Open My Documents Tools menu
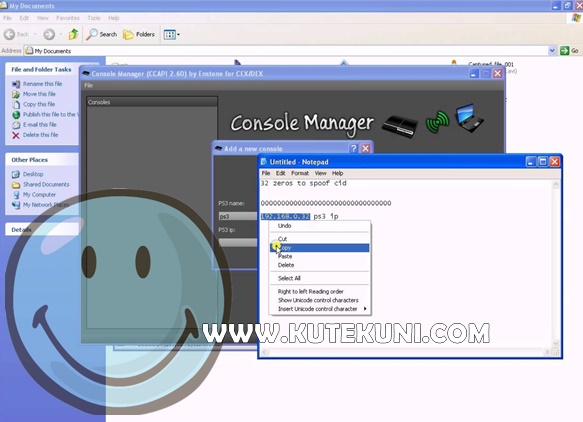This screenshot has height=422, width=583. (x=94, y=18)
